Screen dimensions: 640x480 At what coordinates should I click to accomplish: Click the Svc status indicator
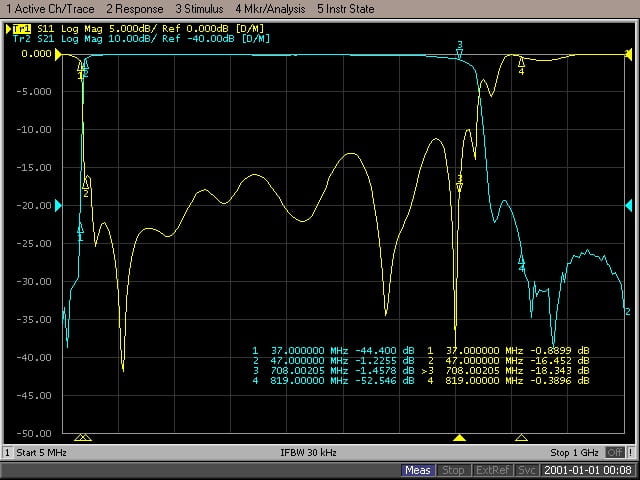(x=527, y=470)
